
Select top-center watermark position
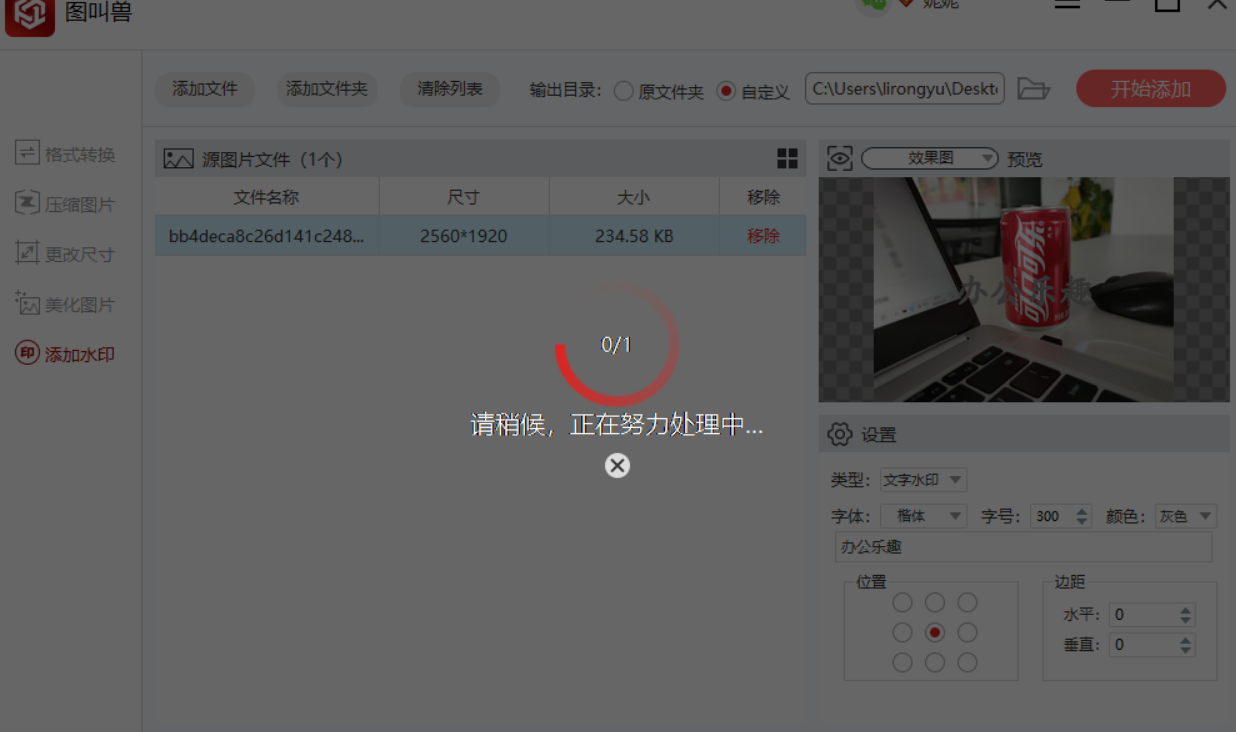click(x=935, y=602)
